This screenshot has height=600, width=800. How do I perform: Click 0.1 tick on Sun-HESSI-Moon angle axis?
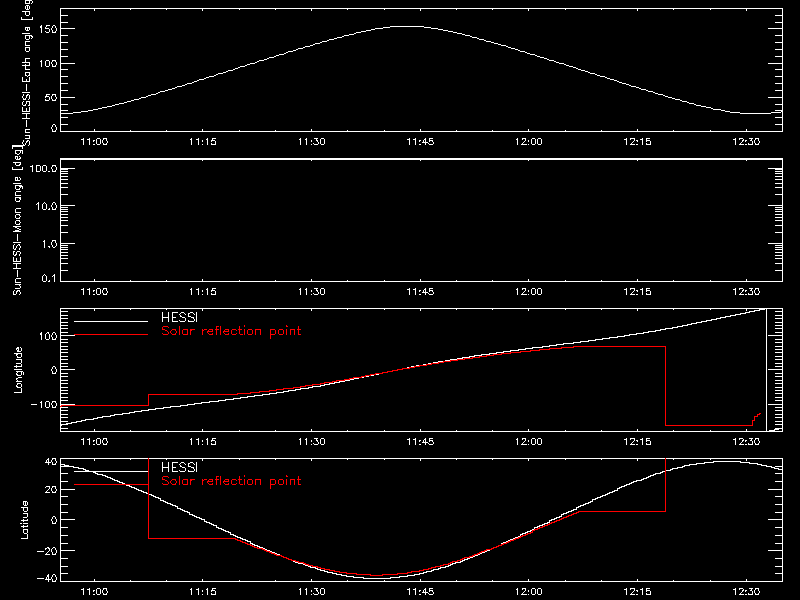[x=49, y=278]
